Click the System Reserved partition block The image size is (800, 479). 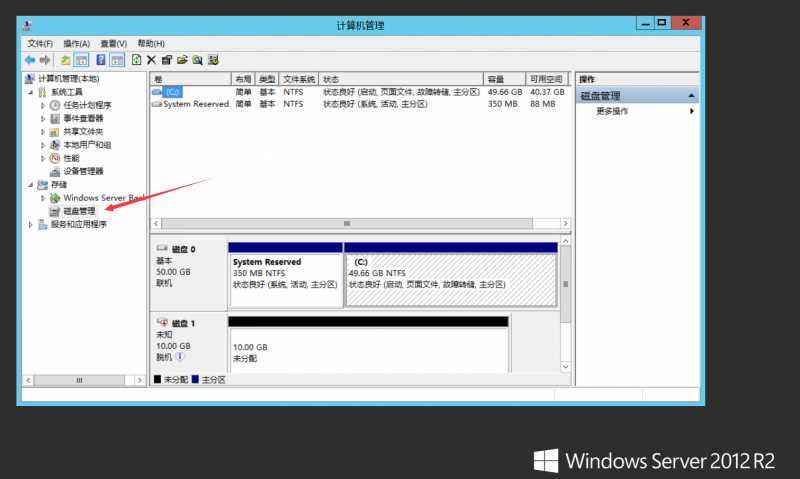285,275
